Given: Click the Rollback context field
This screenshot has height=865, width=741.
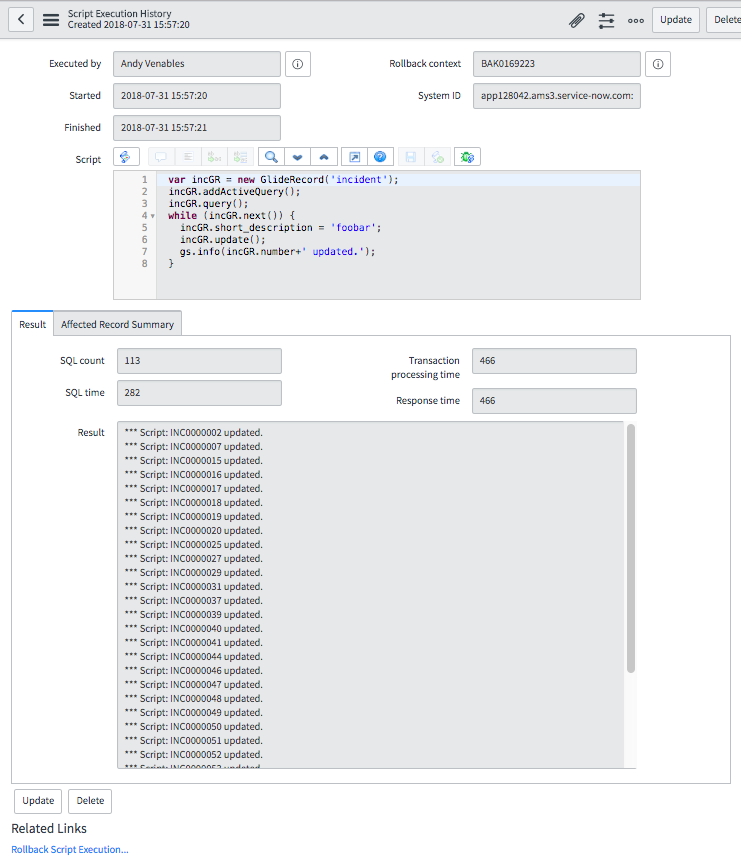Looking at the screenshot, I should (557, 64).
